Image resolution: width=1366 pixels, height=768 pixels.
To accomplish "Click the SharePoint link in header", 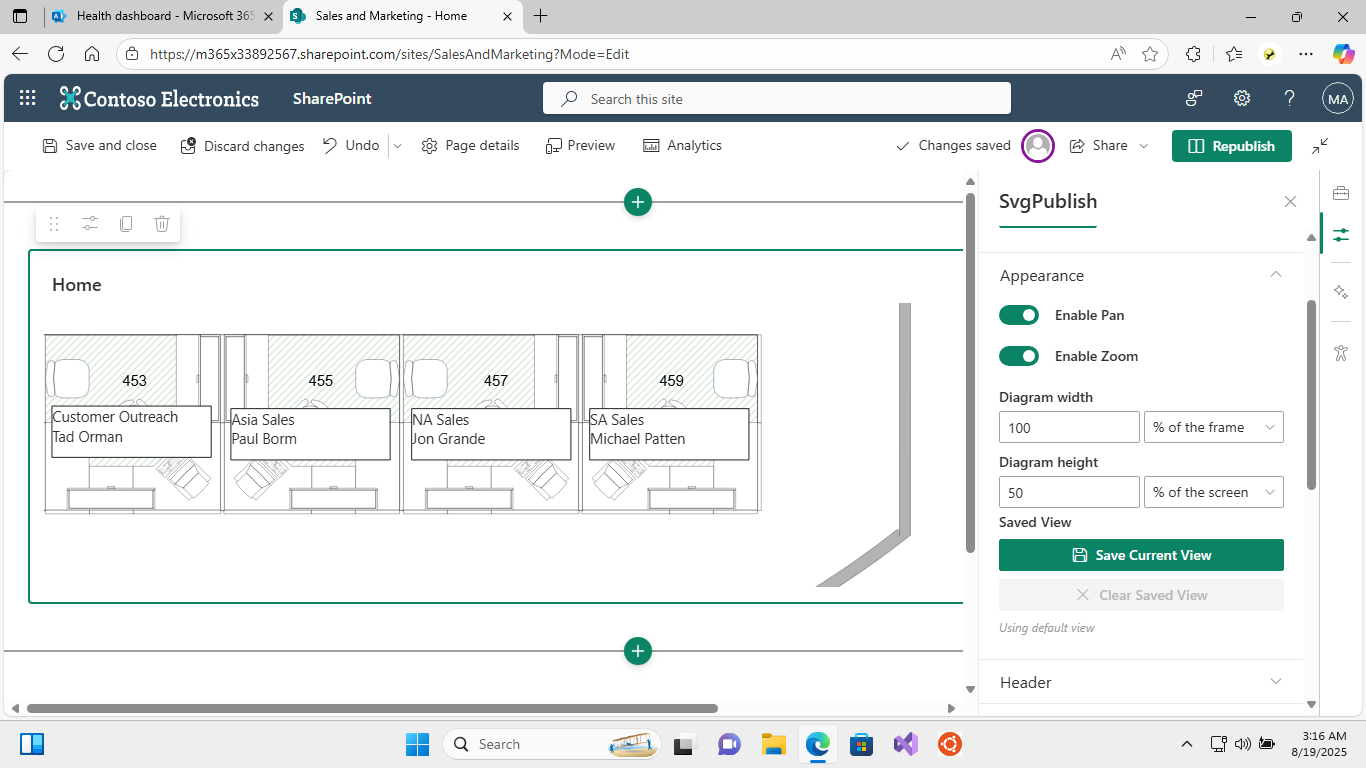I will (332, 99).
